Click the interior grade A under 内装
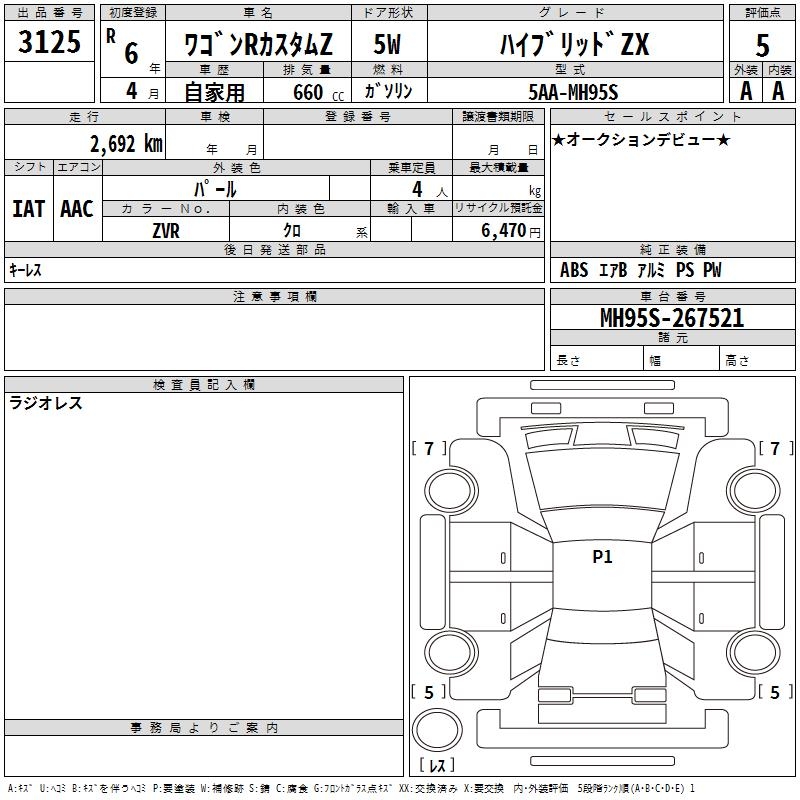Image resolution: width=800 pixels, height=800 pixels. click(x=778, y=90)
